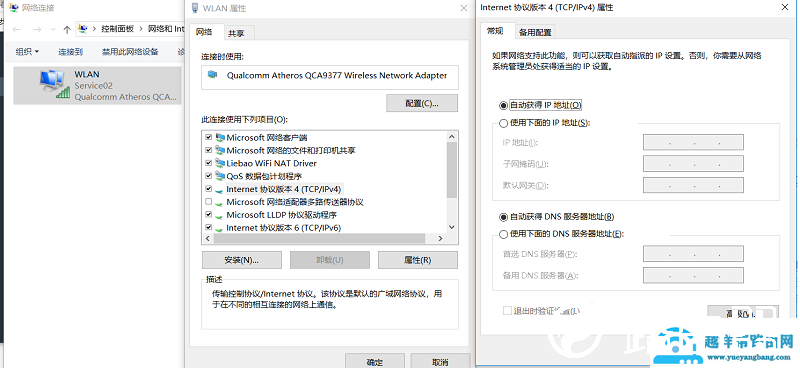800x368 pixels.
Task: Toggle Microsoft LLDP 协议驱动程序 checkbox
Action: point(208,215)
